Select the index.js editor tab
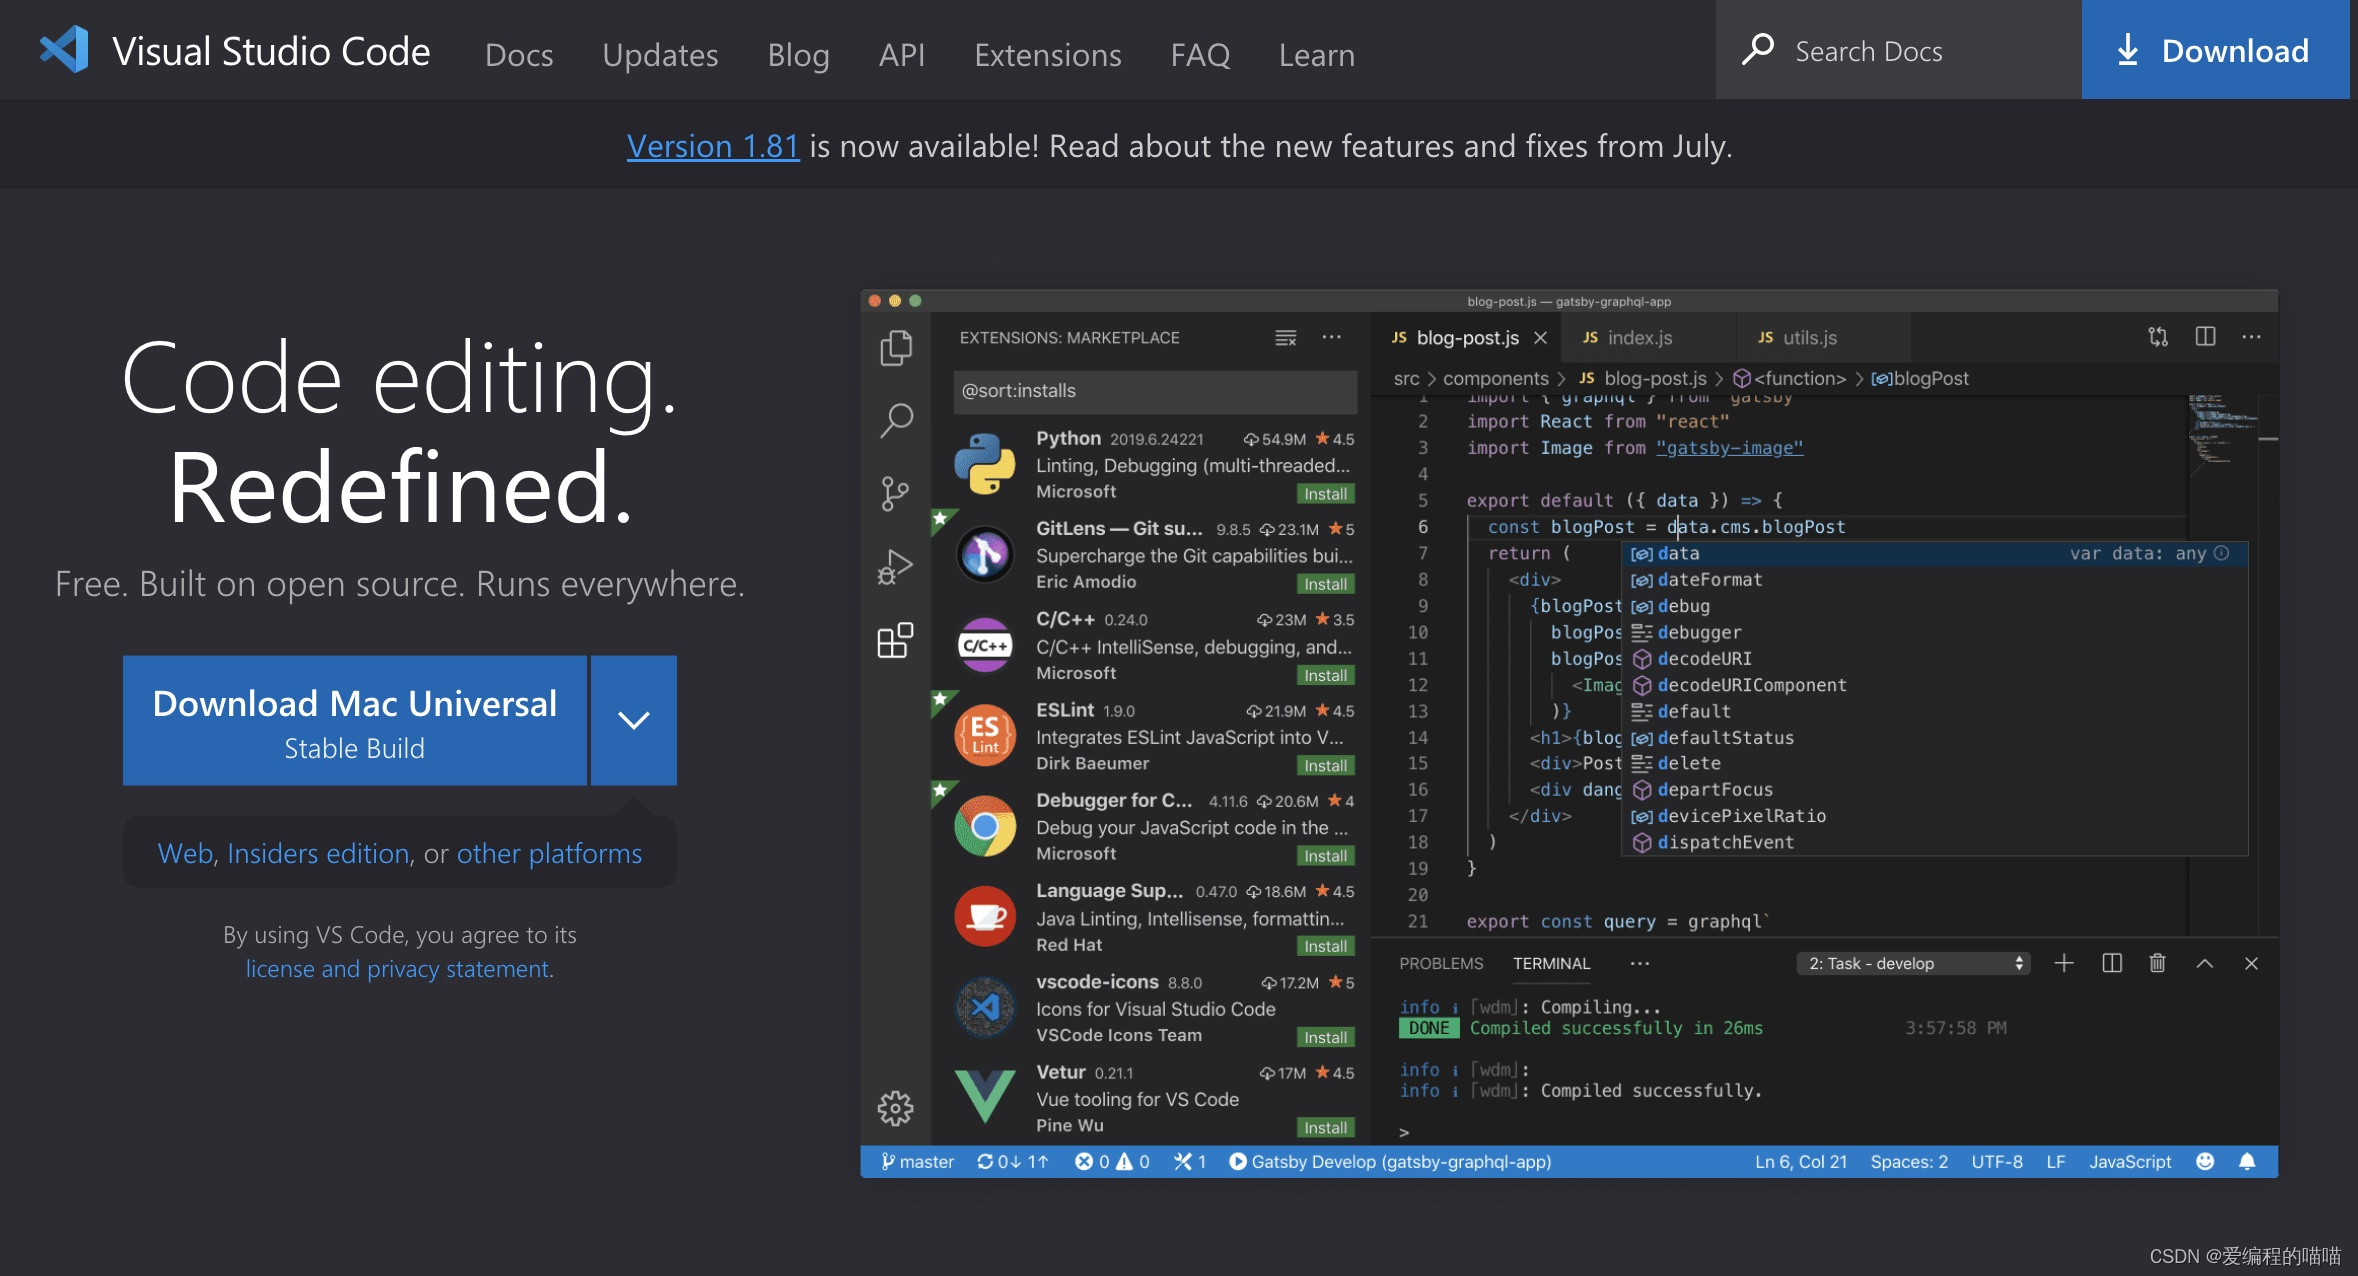Viewport: 2358px width, 1276px height. coord(1639,335)
